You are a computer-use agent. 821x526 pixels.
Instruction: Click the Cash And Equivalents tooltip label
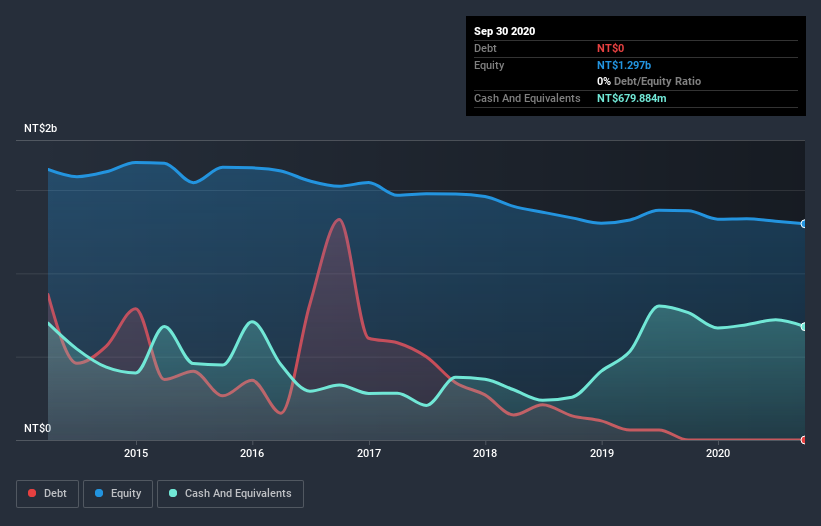527,98
